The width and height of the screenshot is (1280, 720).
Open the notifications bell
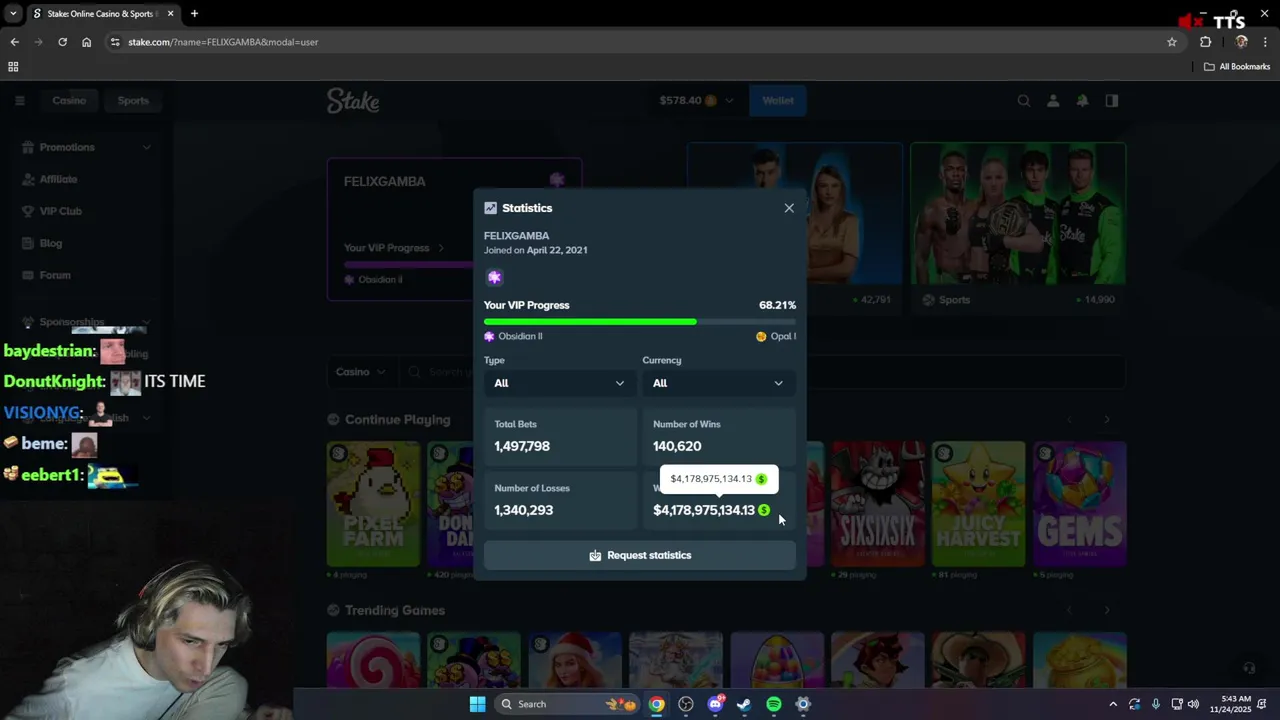tap(1082, 100)
